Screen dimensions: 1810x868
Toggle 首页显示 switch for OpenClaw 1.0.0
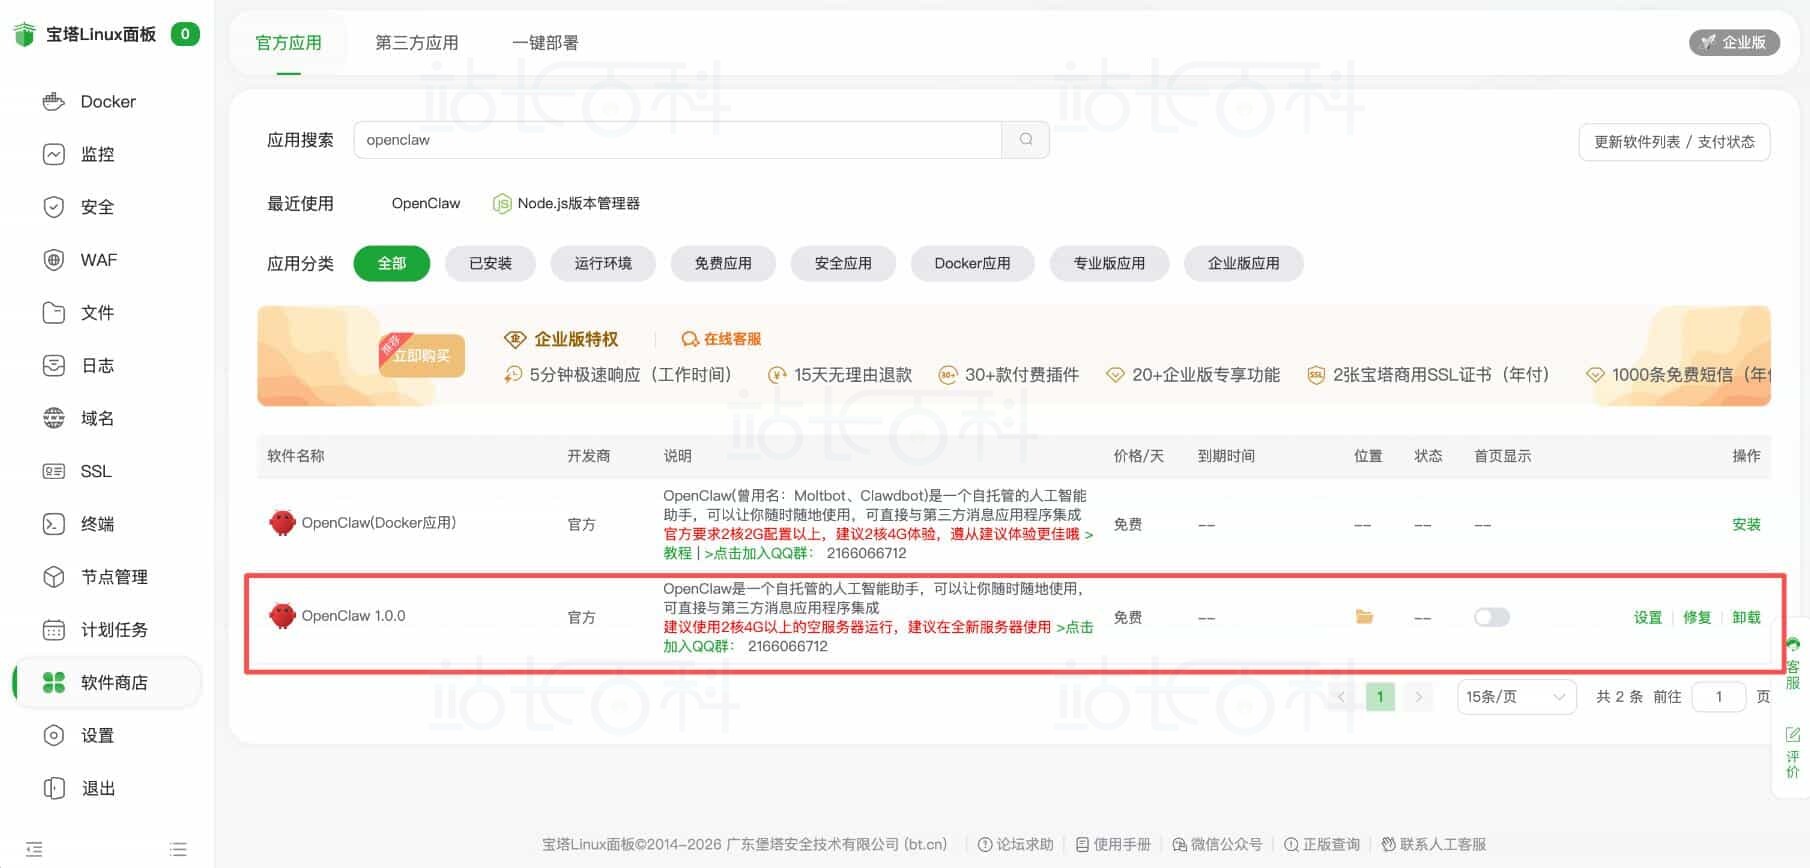click(1491, 617)
